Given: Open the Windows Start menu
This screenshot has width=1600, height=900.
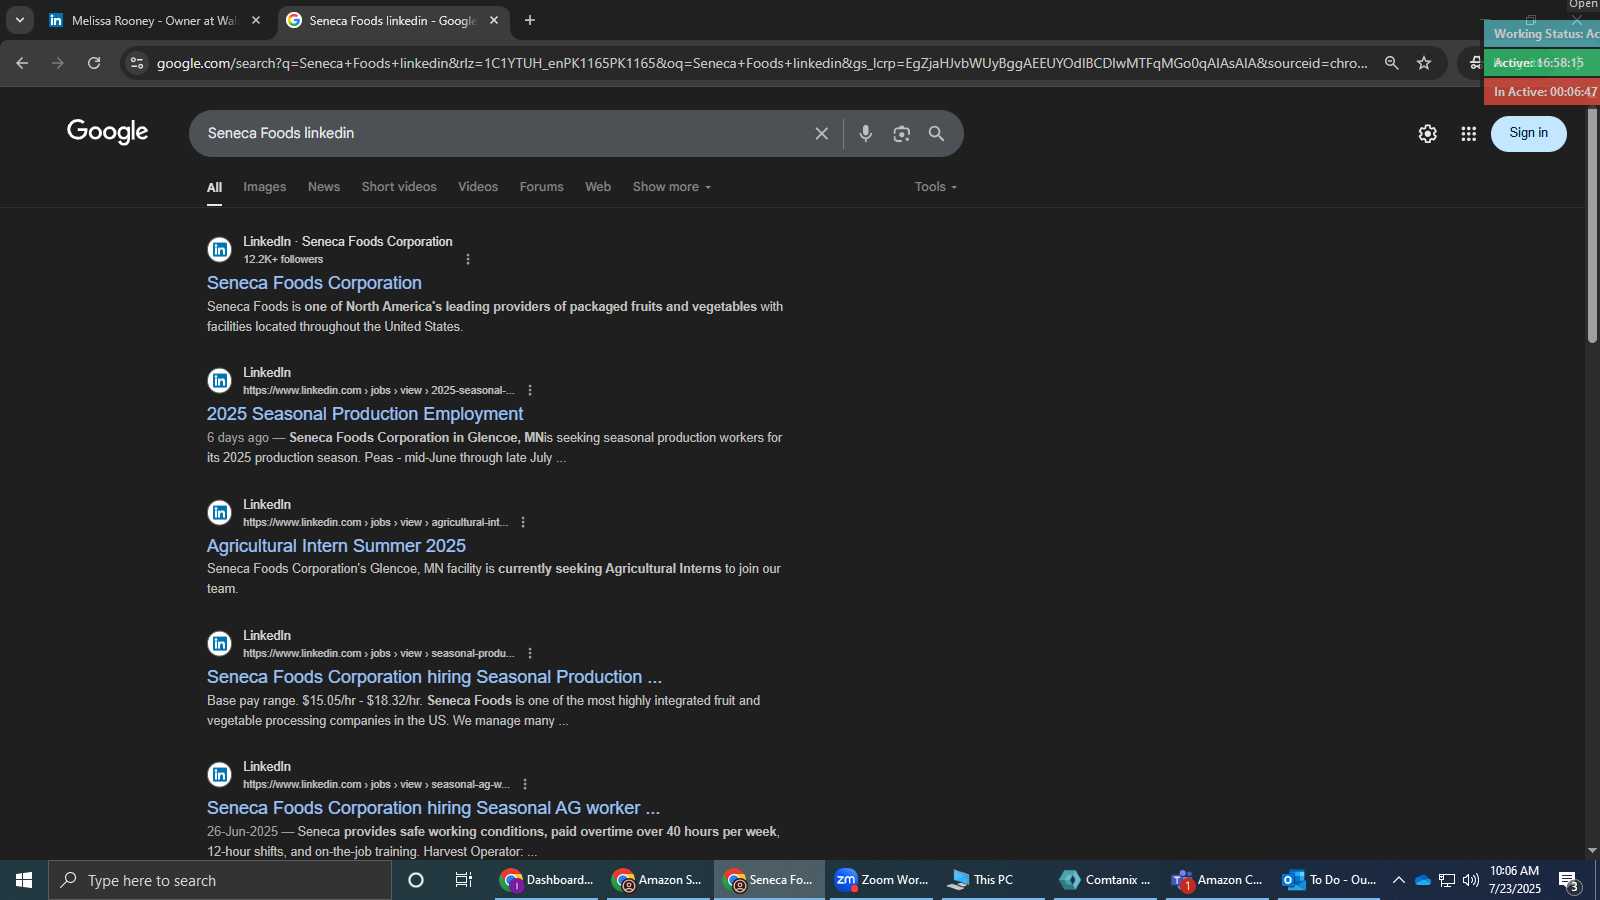Looking at the screenshot, I should 24,880.
